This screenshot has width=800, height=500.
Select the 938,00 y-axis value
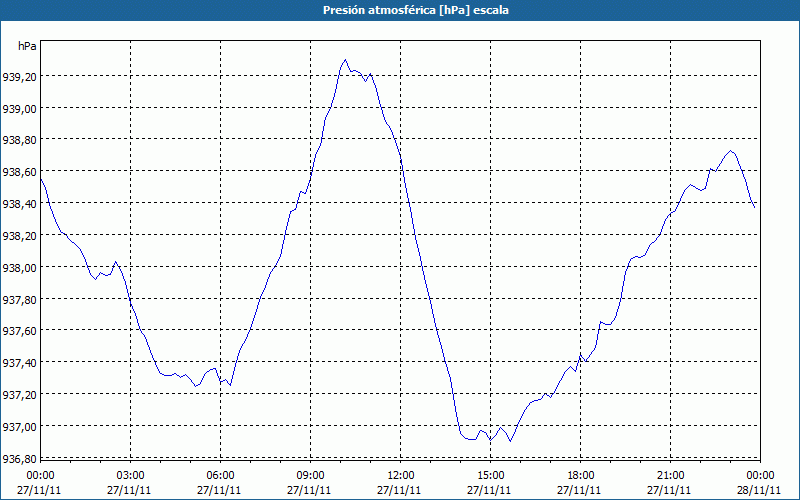coord(19,268)
